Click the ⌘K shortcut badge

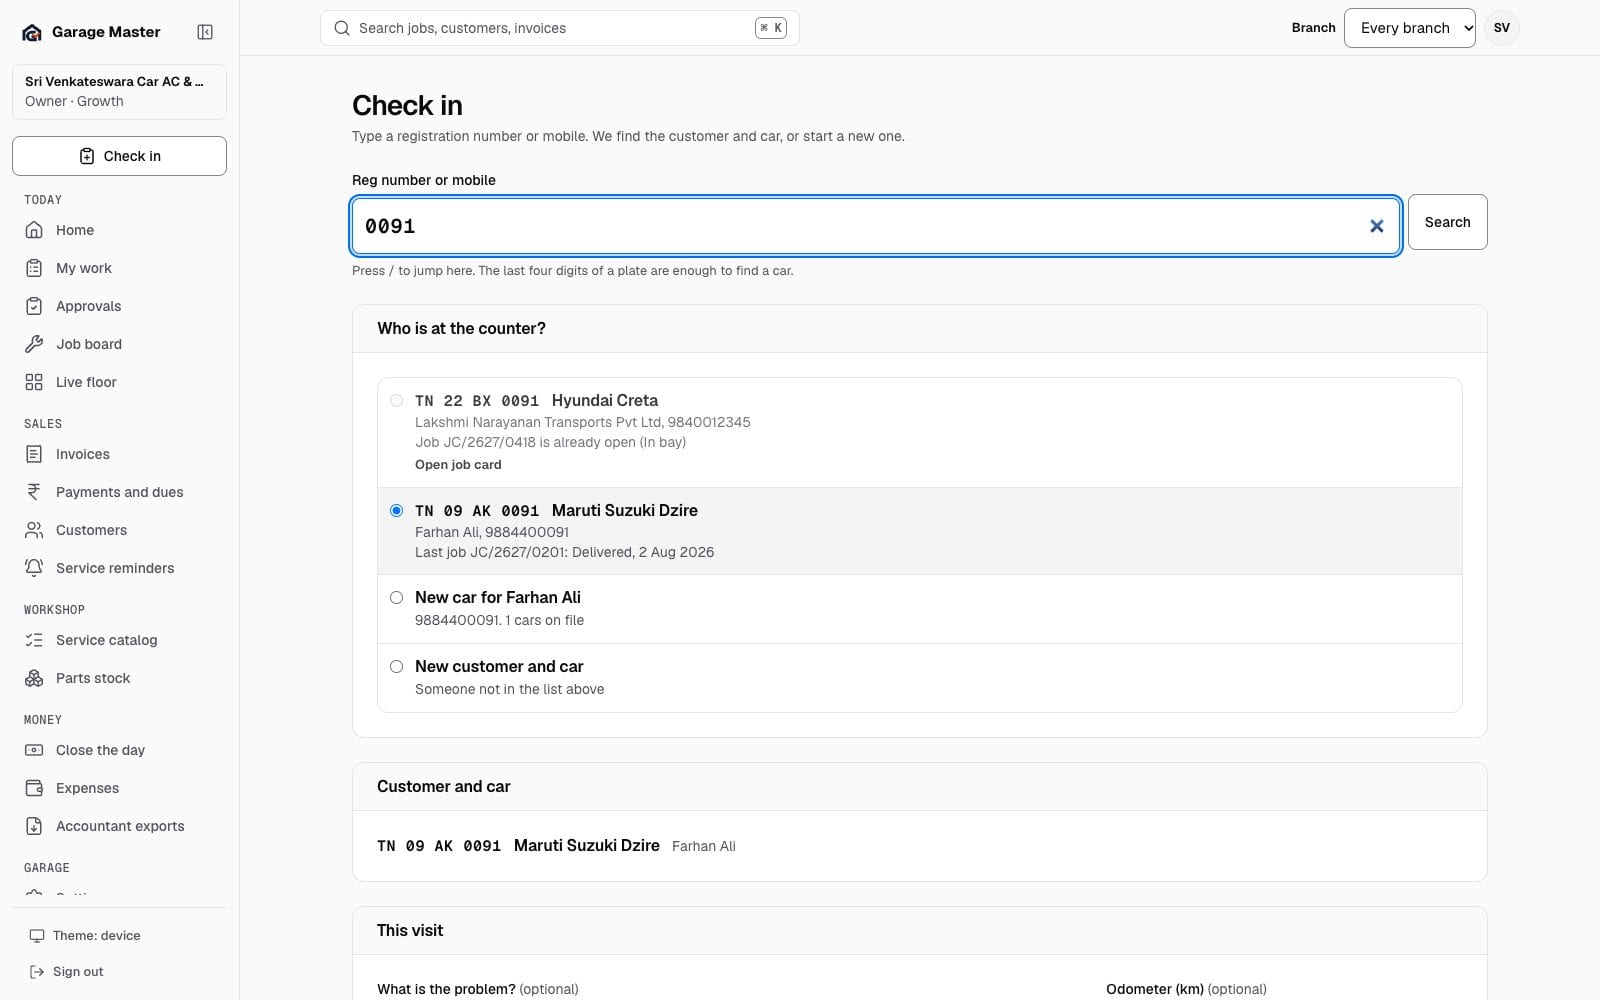pyautogui.click(x=770, y=28)
